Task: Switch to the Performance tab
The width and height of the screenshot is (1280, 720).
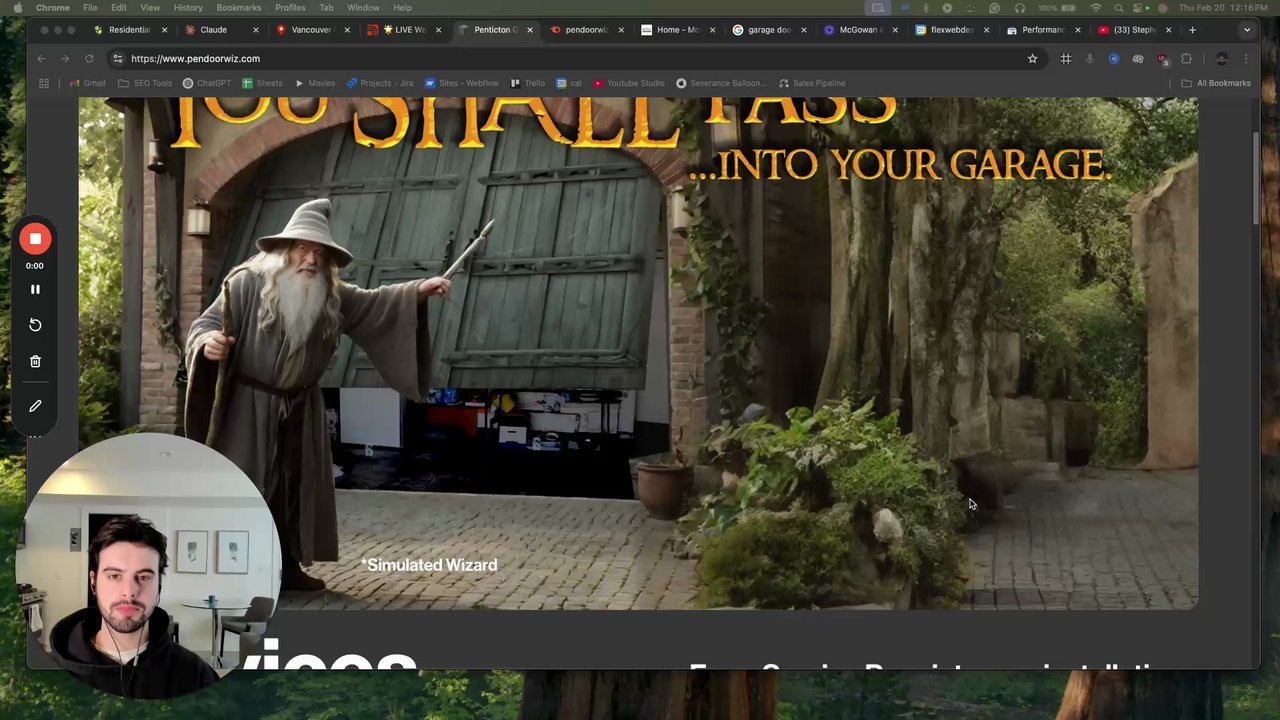Action: tap(1043, 30)
